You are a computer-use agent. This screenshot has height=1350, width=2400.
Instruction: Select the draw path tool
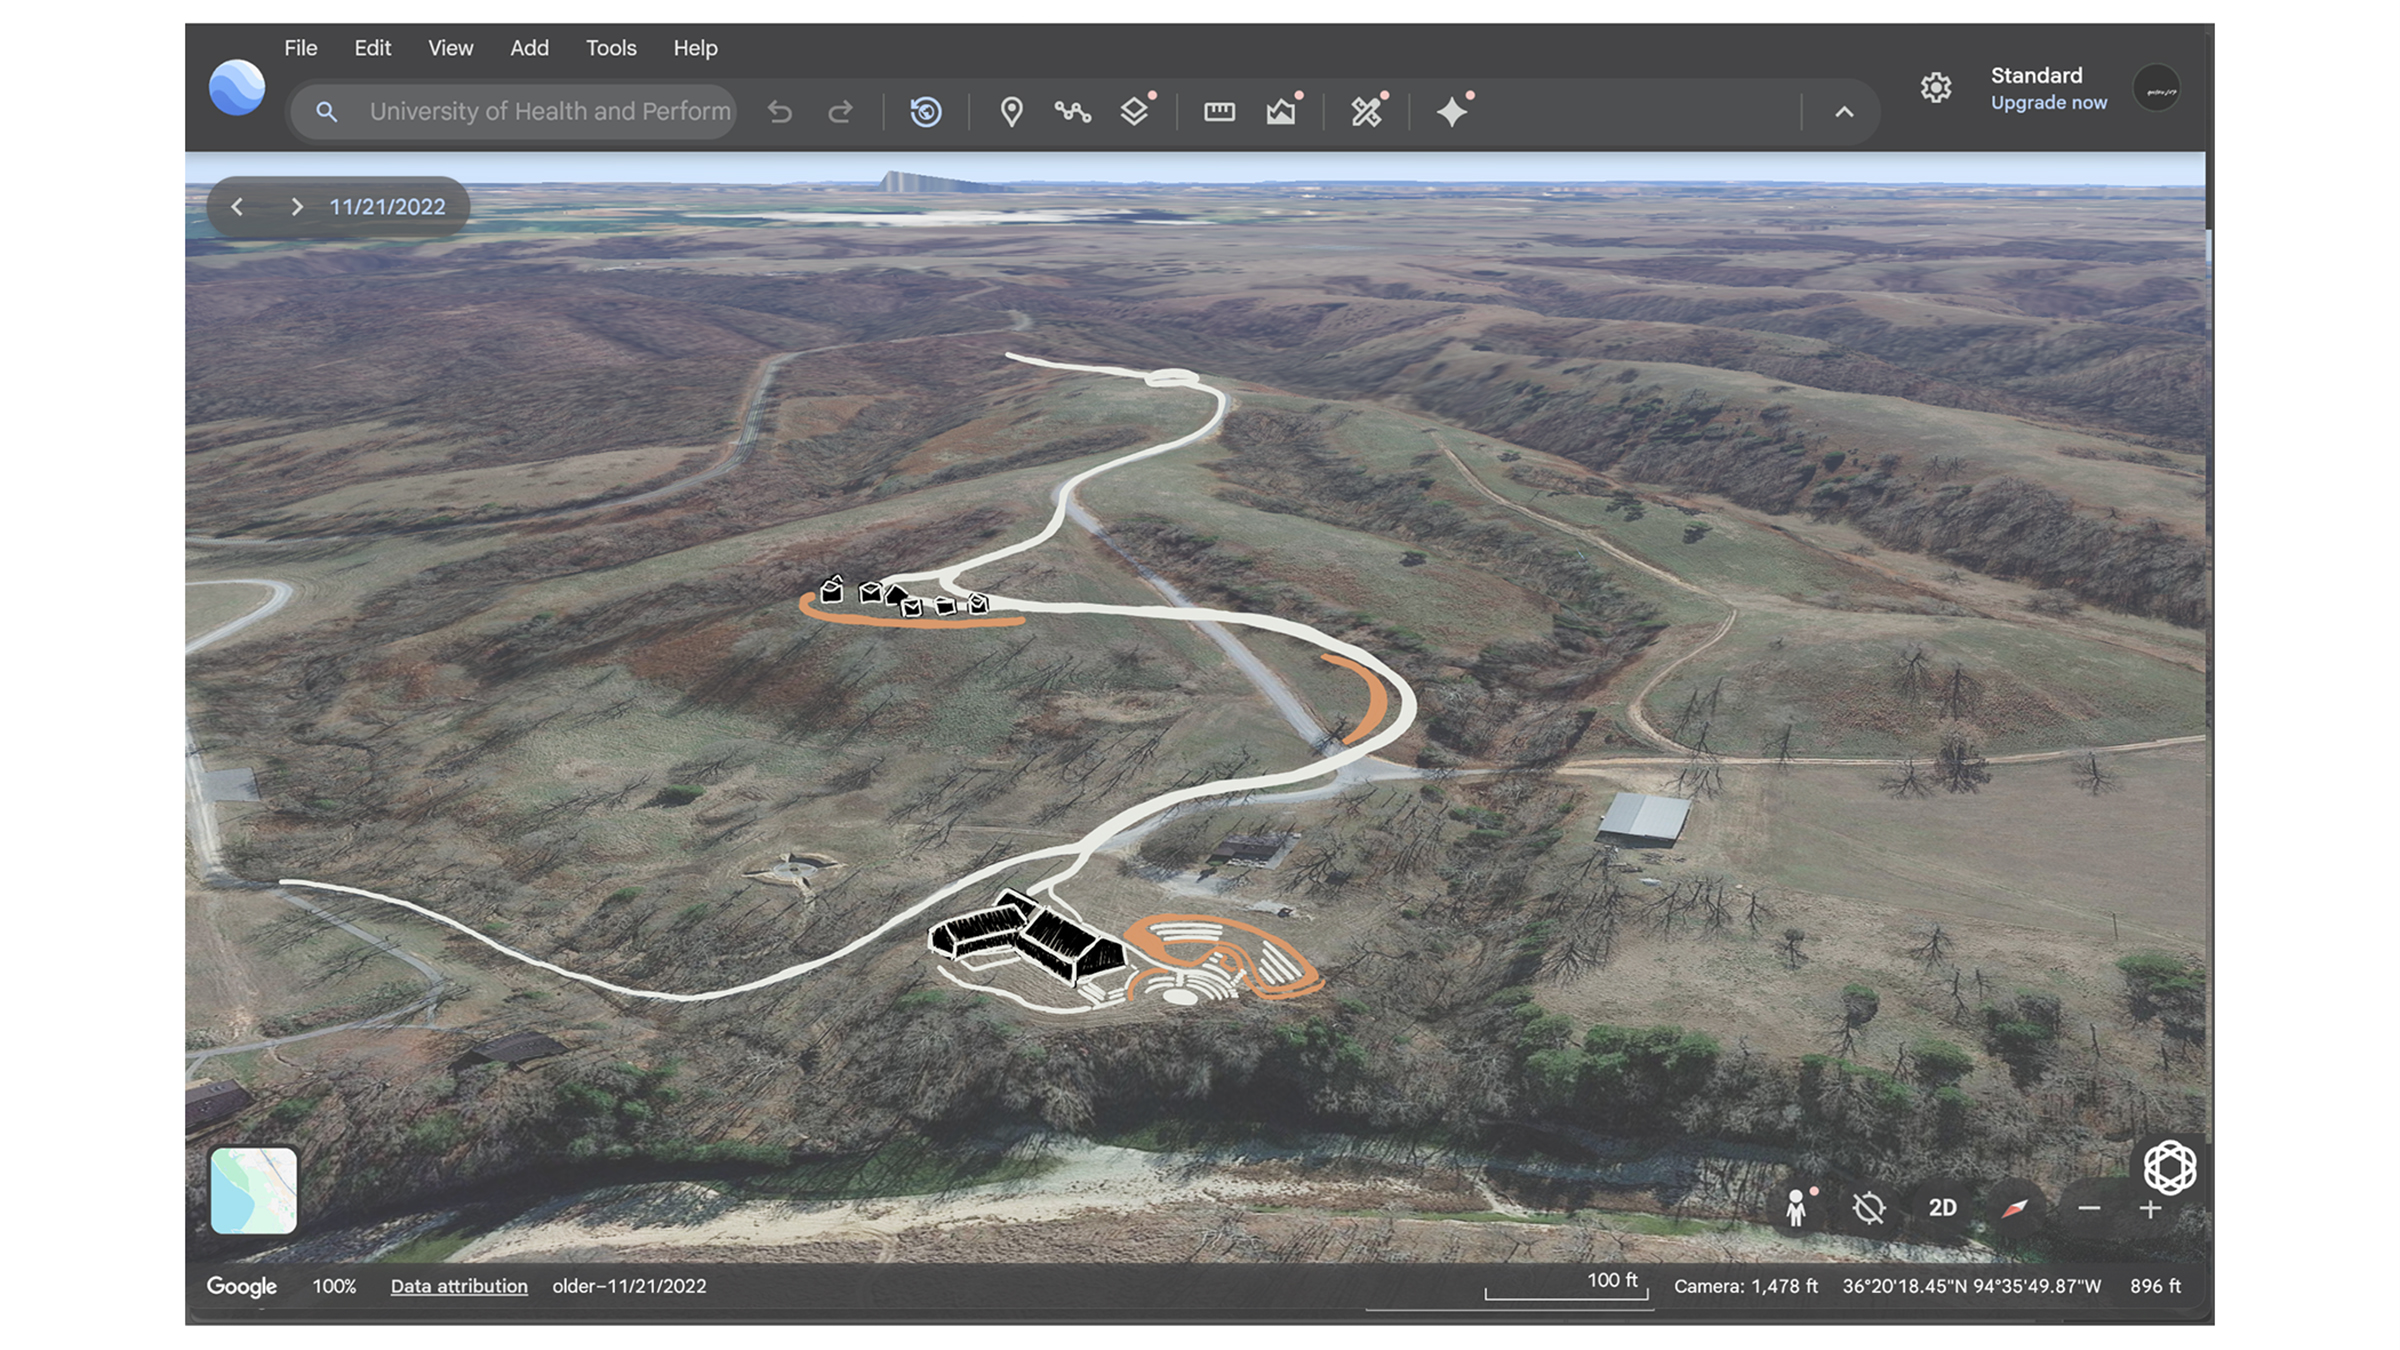click(1072, 112)
